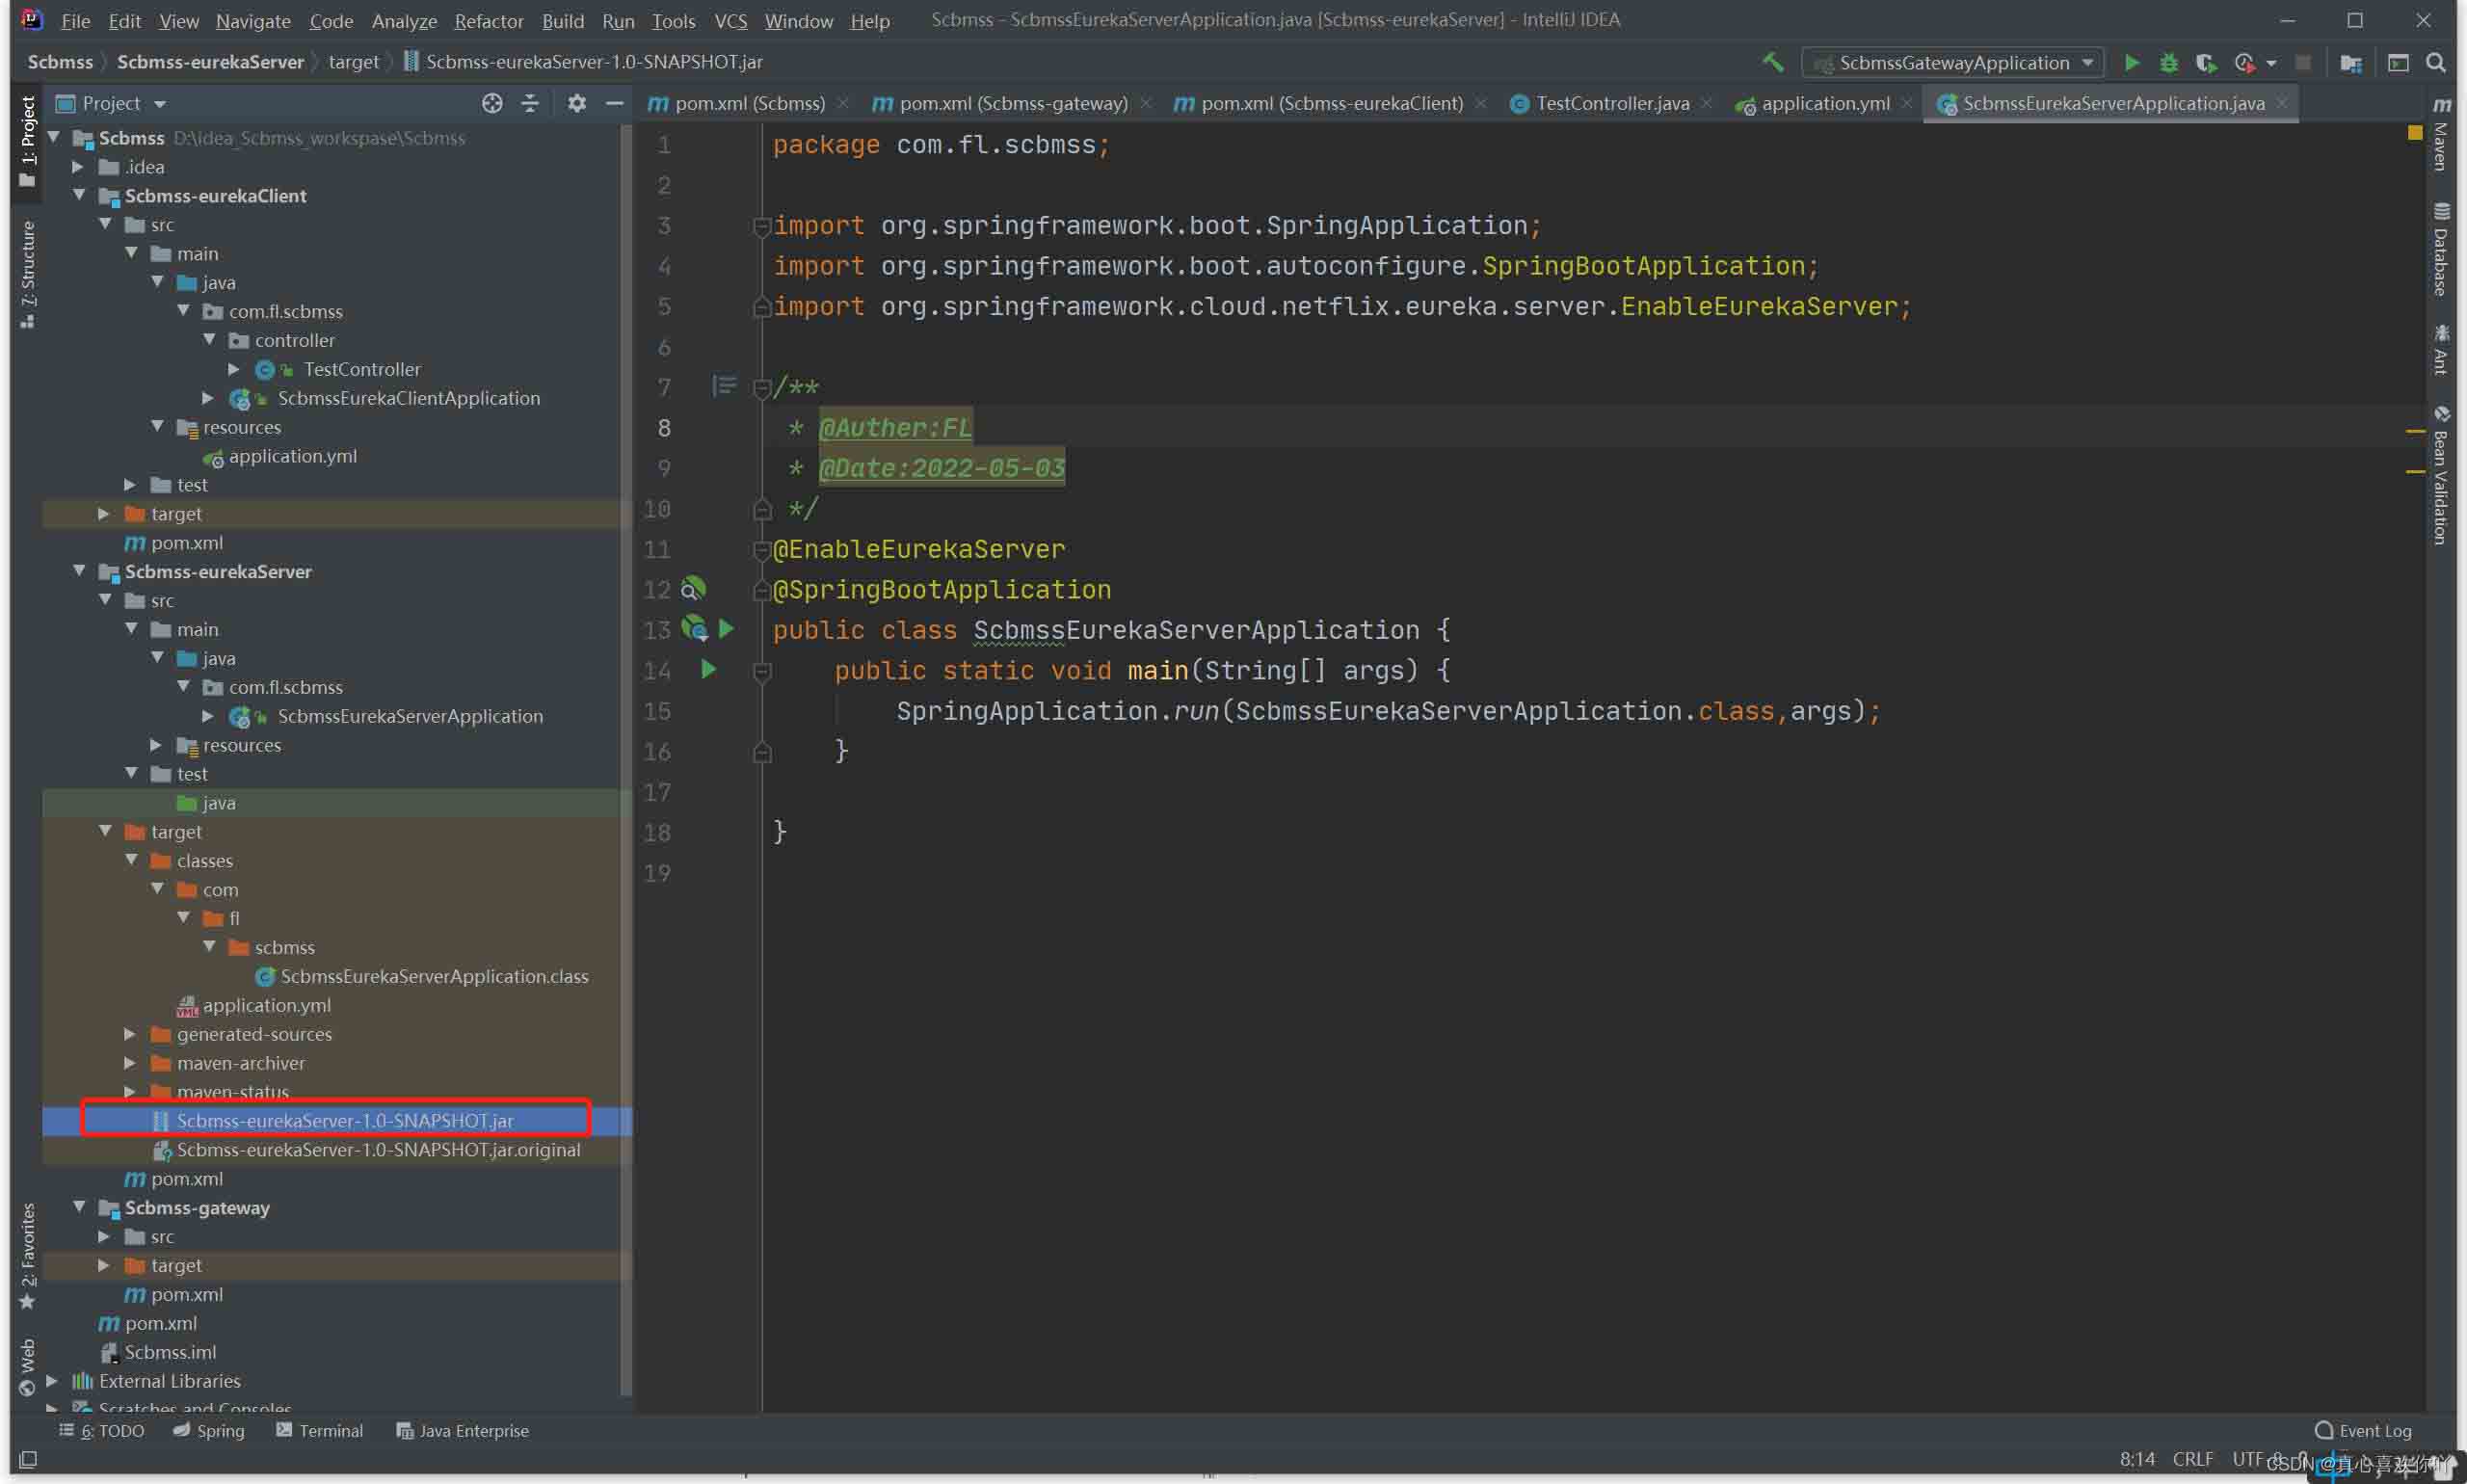The image size is (2467, 1484).
Task: Expand the maven-archiver folder
Action: coord(130,1063)
